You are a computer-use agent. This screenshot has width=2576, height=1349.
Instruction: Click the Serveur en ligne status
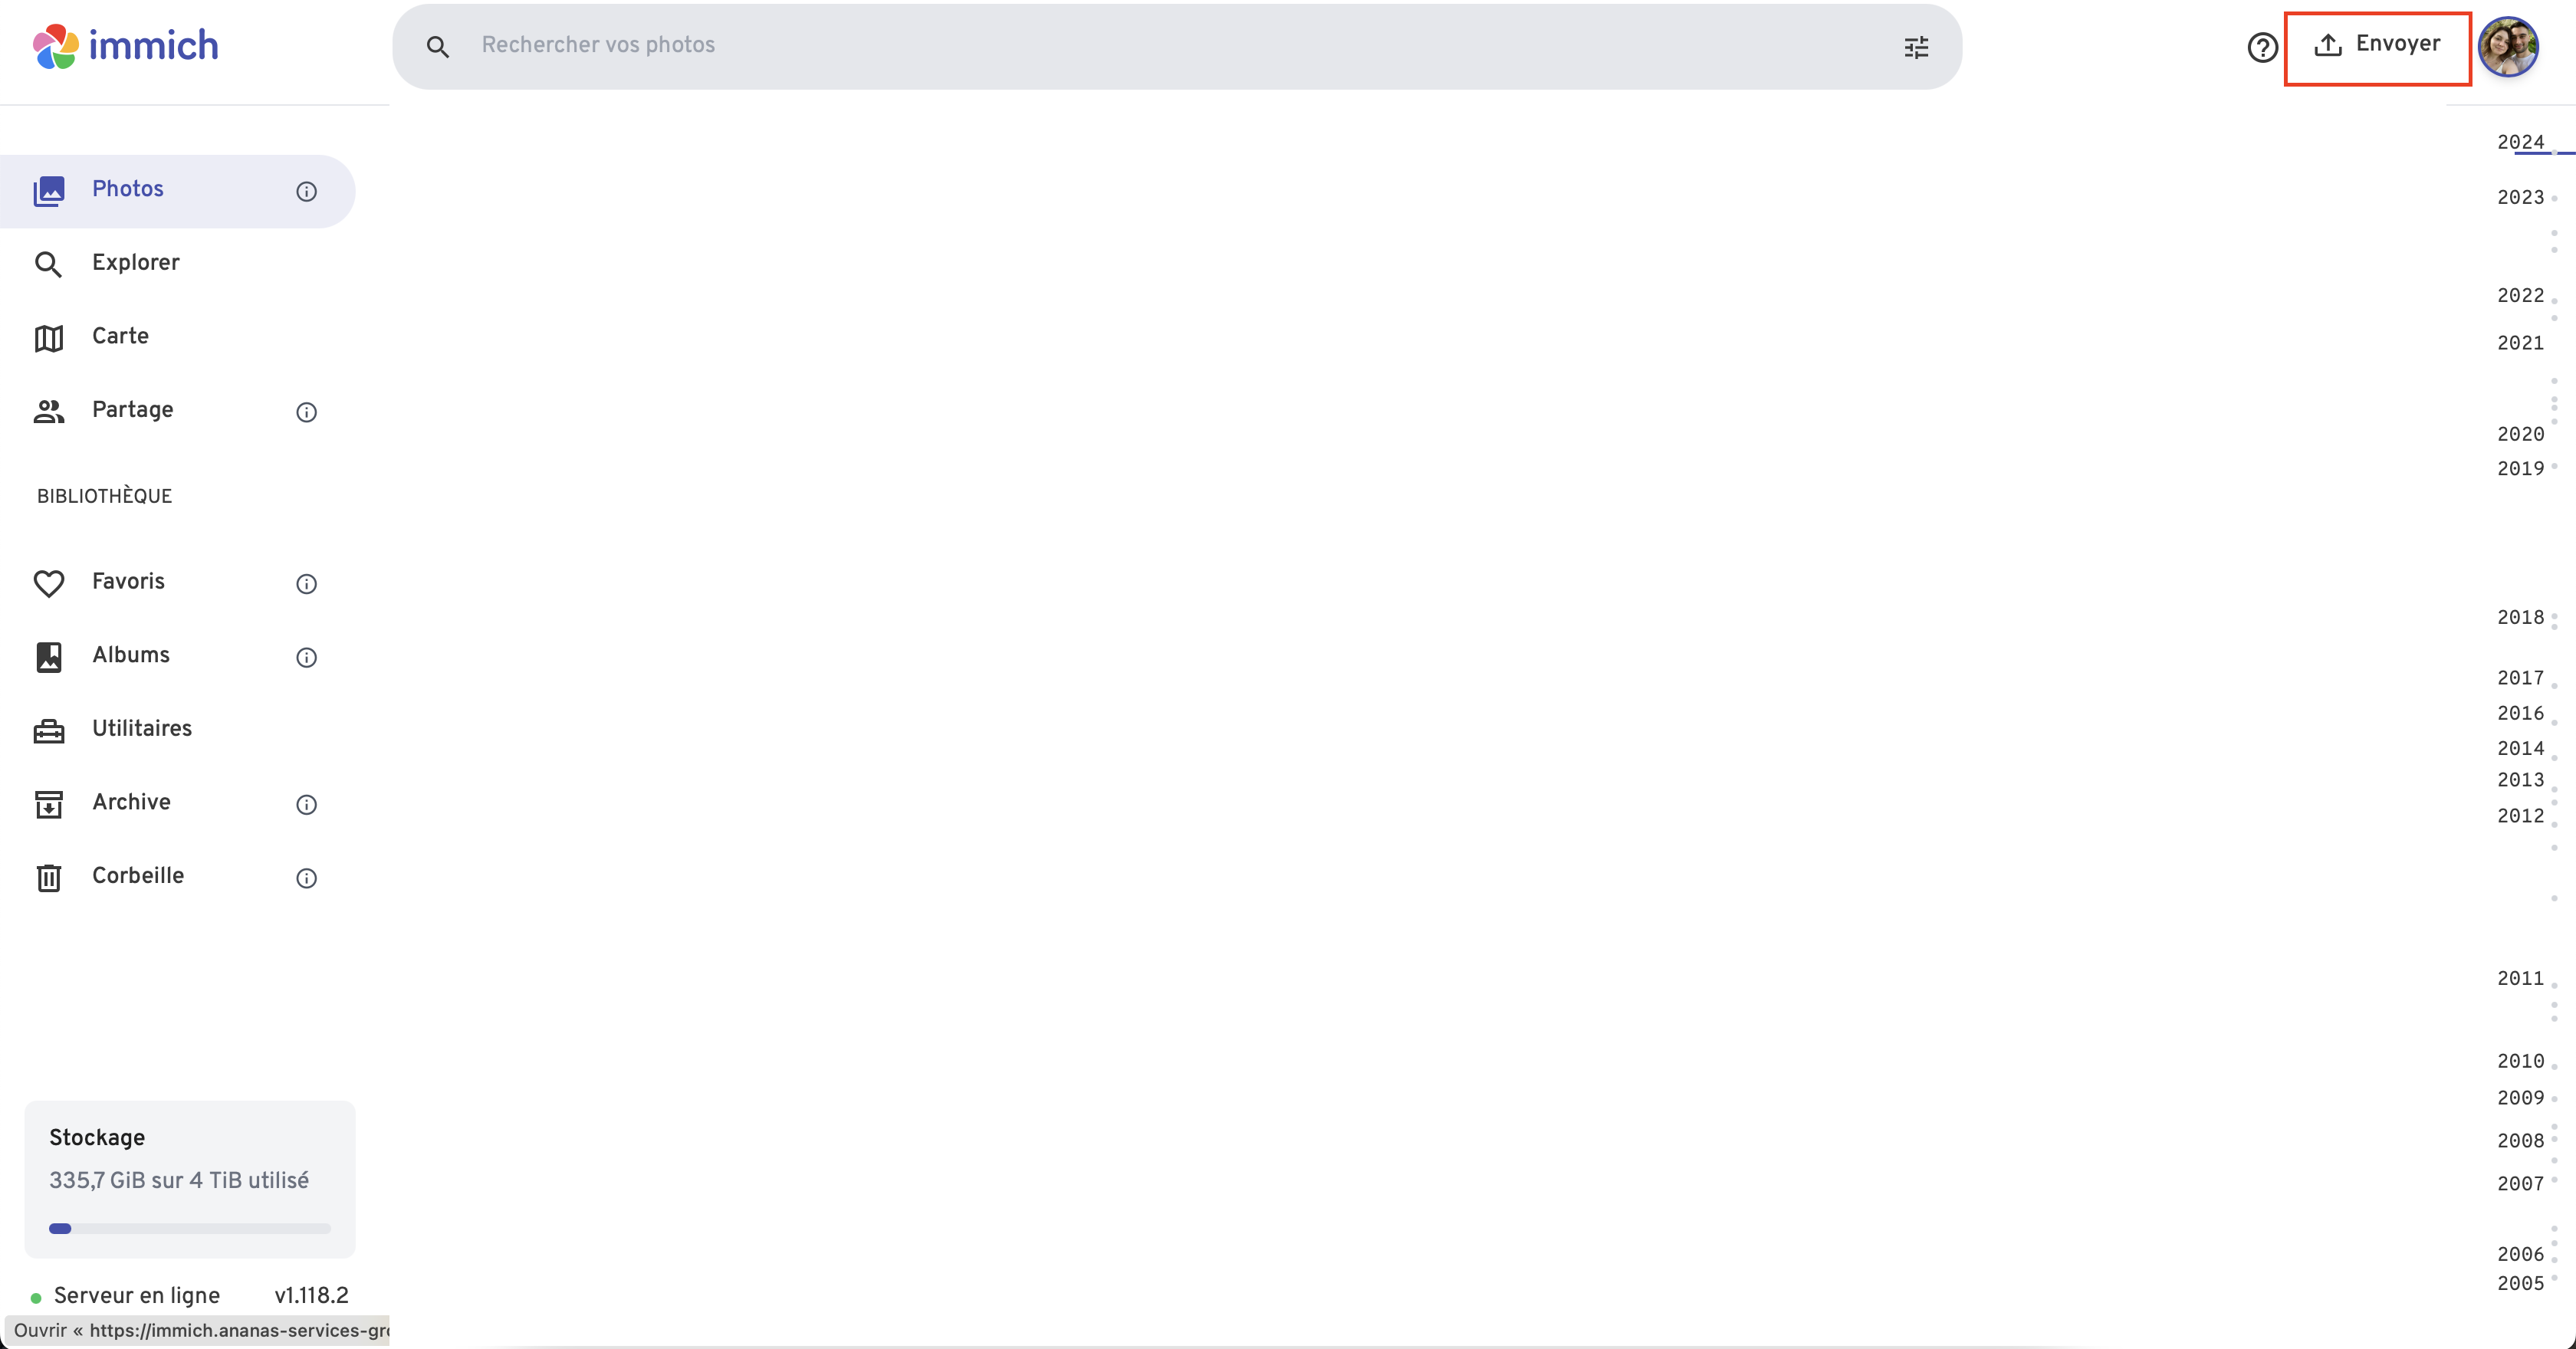pos(136,1295)
